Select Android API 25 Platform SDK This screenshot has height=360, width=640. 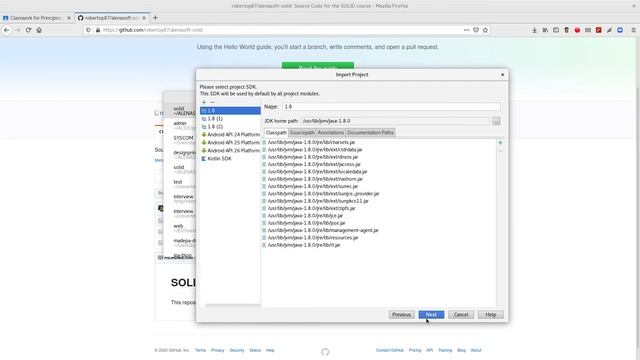tap(230, 142)
